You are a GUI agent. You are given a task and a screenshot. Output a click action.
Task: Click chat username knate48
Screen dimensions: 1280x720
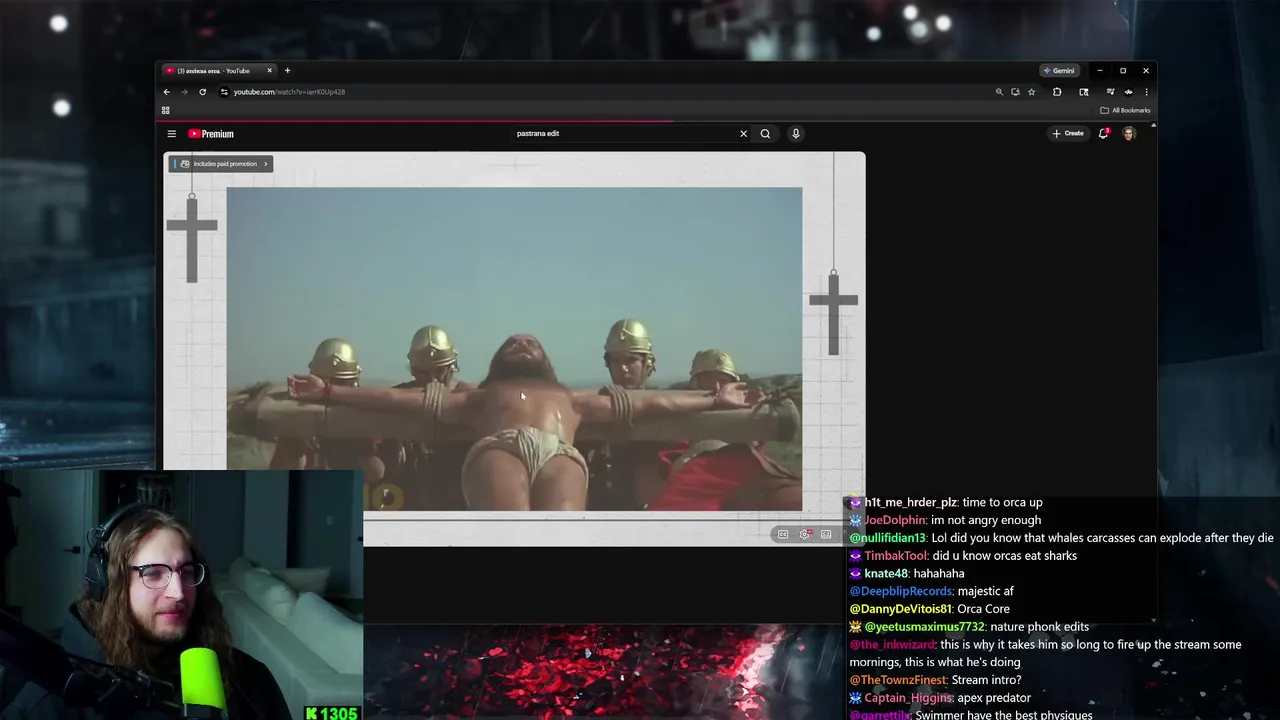click(885, 574)
